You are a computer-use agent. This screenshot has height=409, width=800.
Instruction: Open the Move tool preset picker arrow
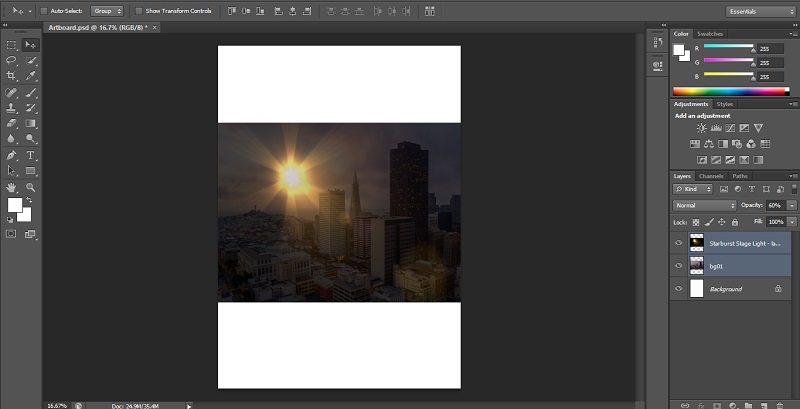tap(30, 11)
